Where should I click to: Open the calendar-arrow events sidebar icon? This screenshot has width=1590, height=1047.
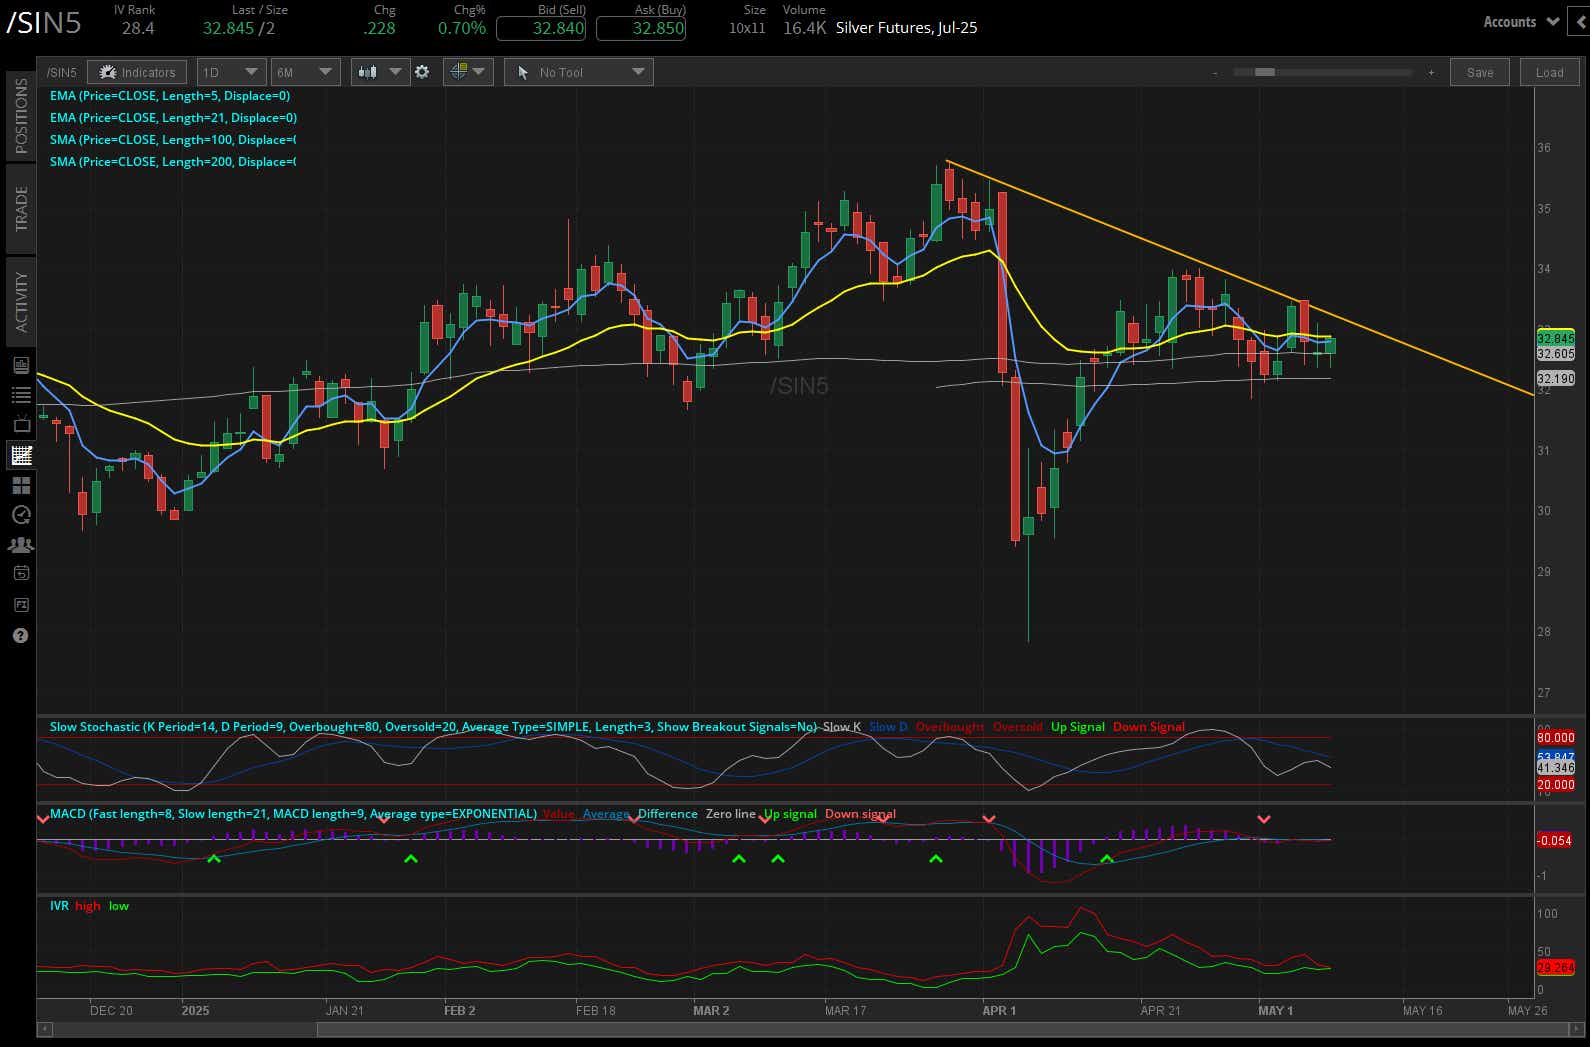21,574
